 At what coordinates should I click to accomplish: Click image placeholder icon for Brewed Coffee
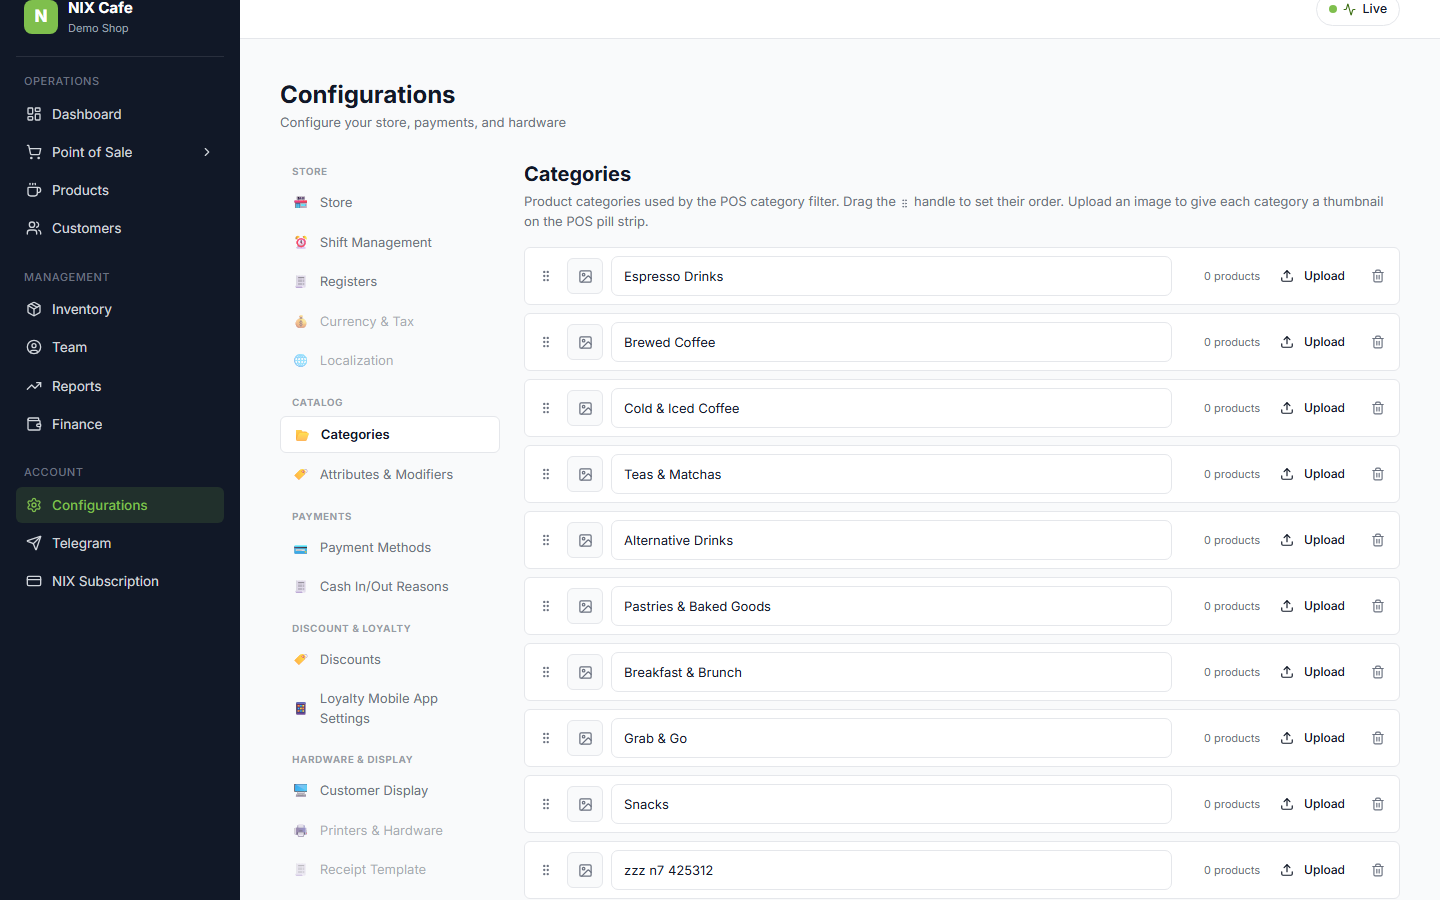click(585, 342)
